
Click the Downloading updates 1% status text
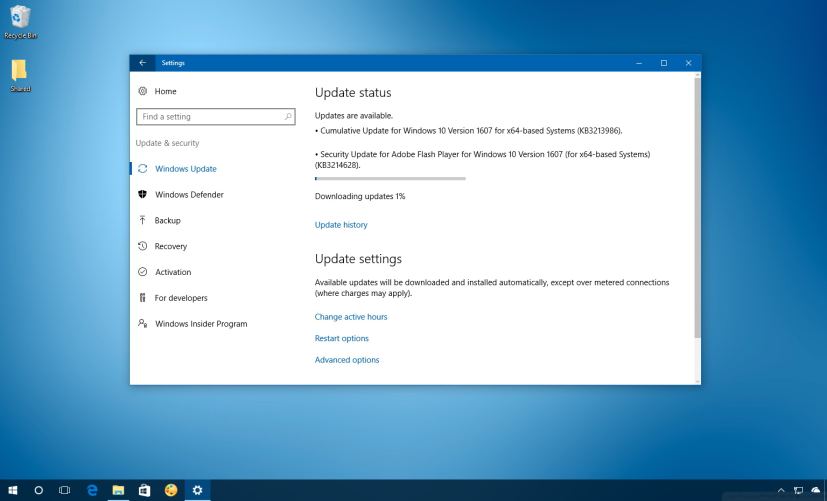click(360, 196)
